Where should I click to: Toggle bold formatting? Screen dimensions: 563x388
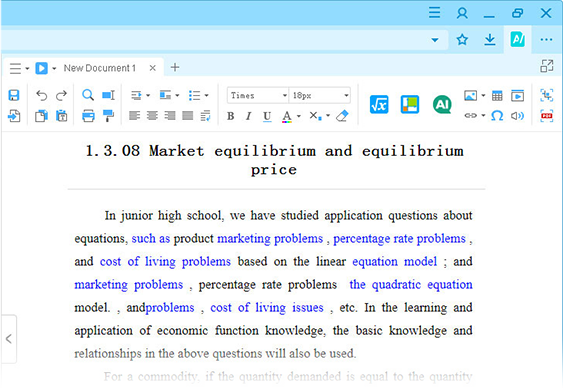[231, 116]
